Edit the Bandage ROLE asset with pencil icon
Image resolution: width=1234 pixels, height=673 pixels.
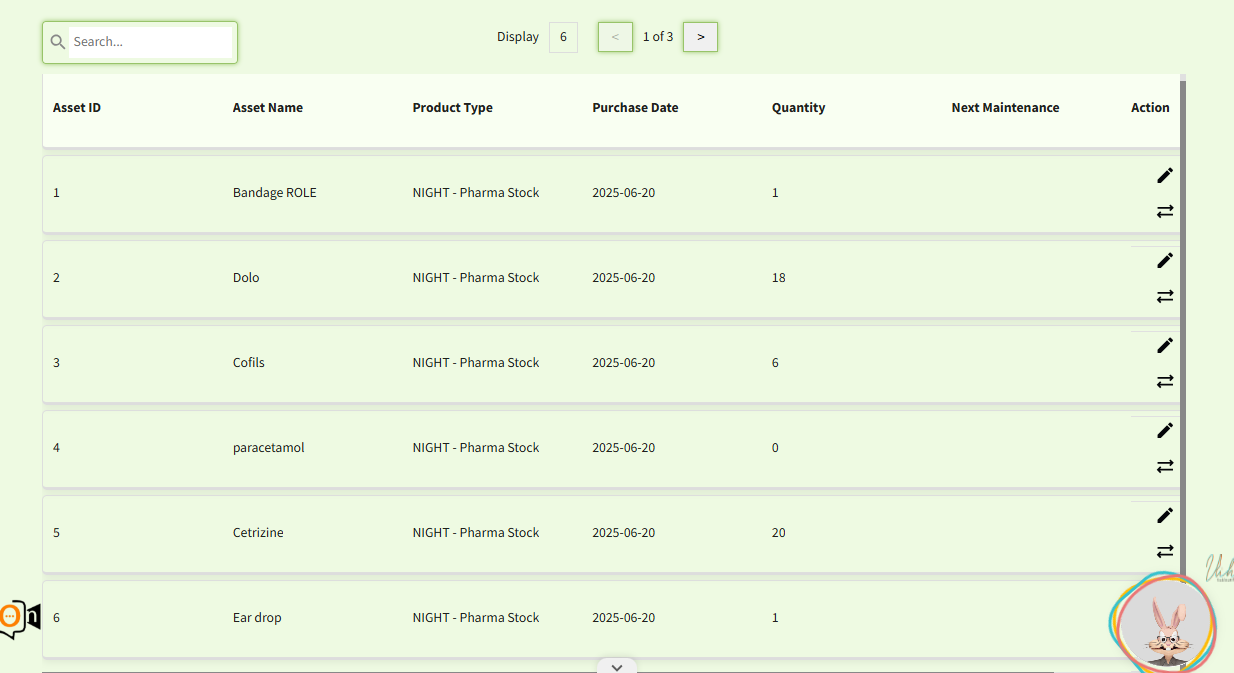pos(1165,175)
